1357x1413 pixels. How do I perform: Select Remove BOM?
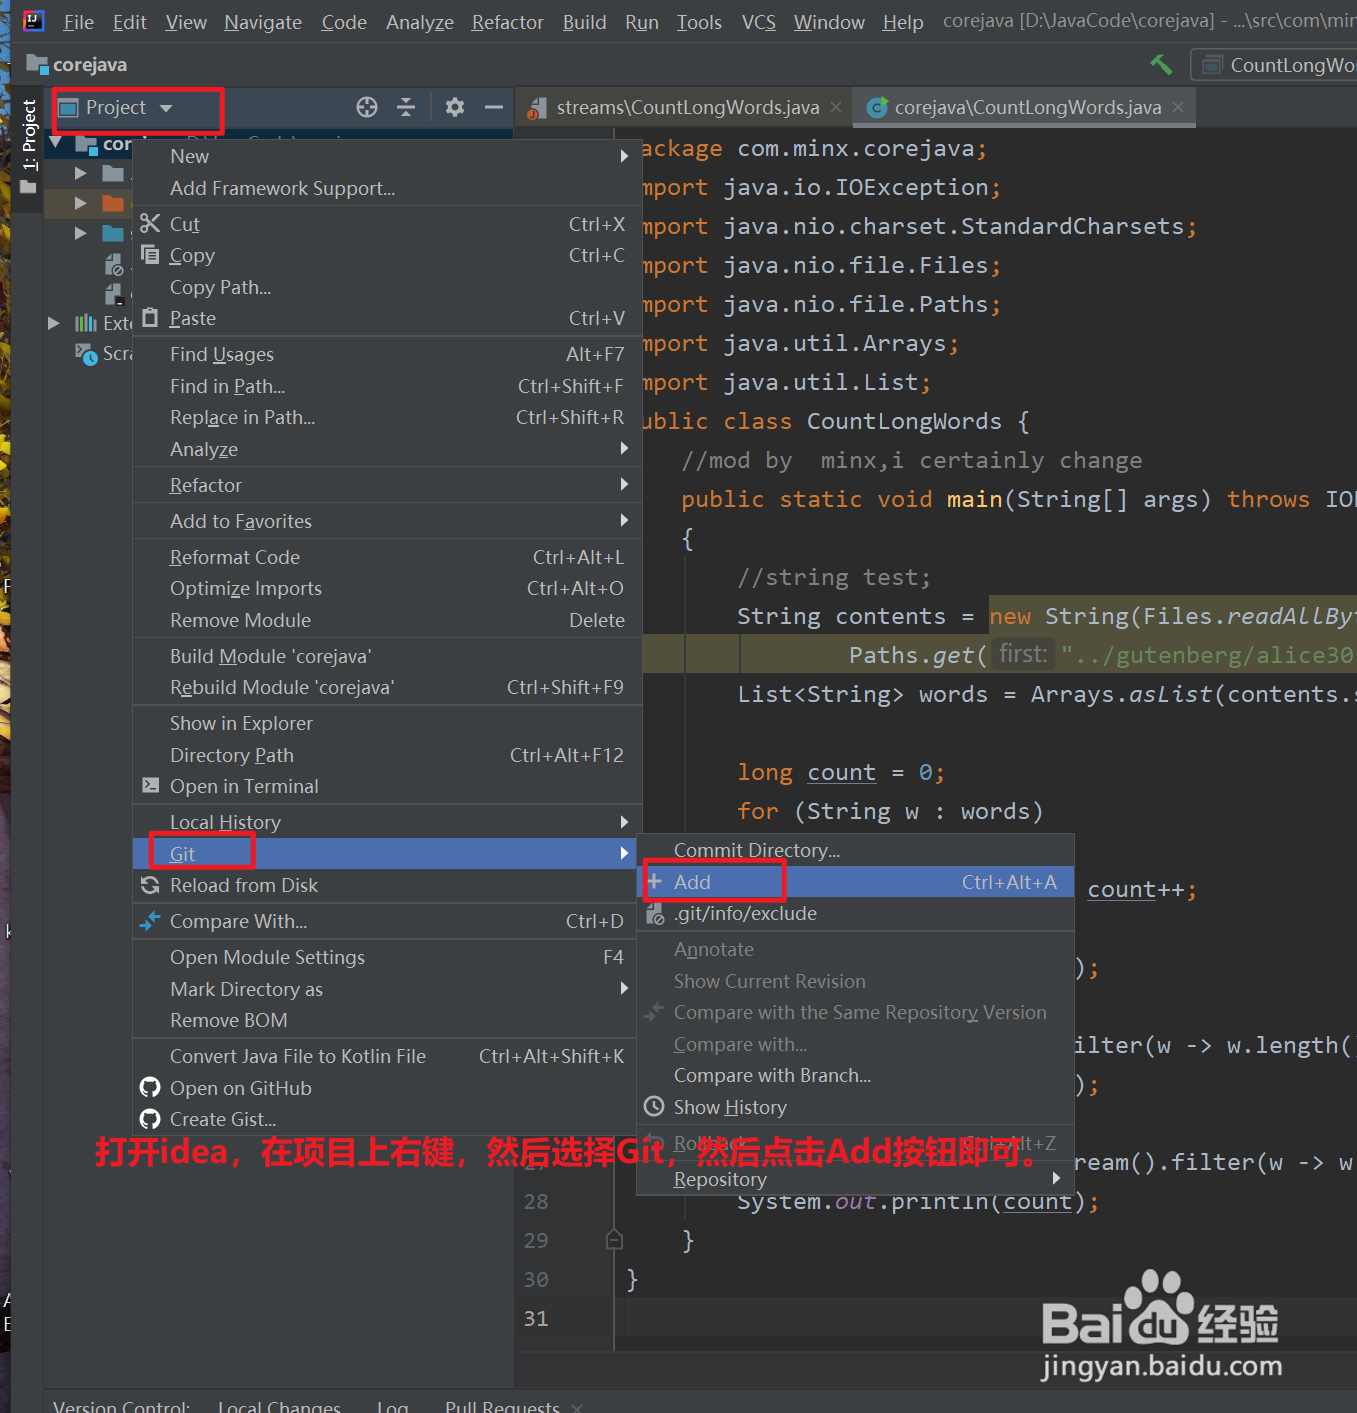click(387, 1020)
